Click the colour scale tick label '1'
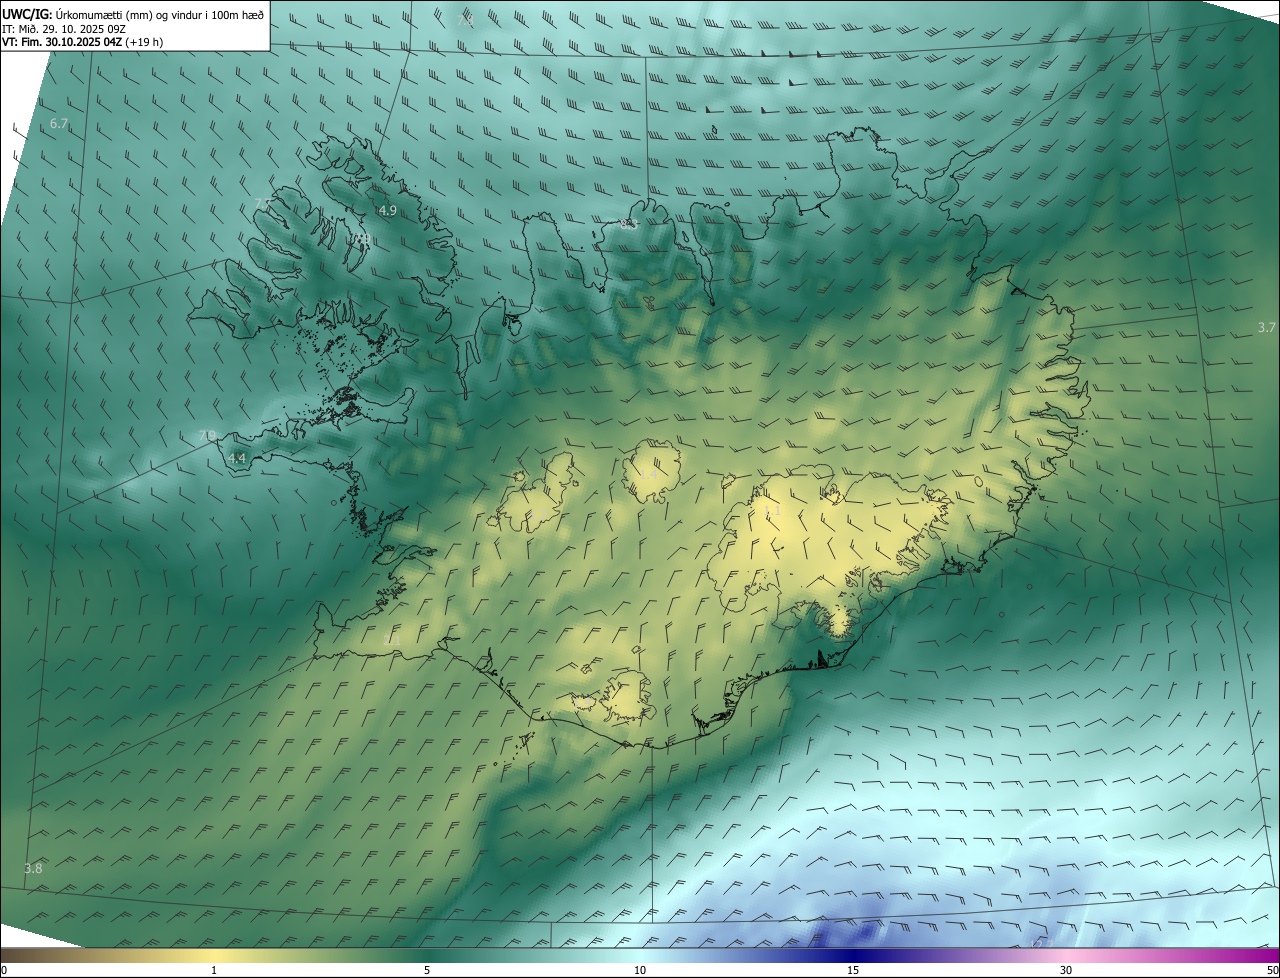The height and width of the screenshot is (978, 1280). point(214,970)
